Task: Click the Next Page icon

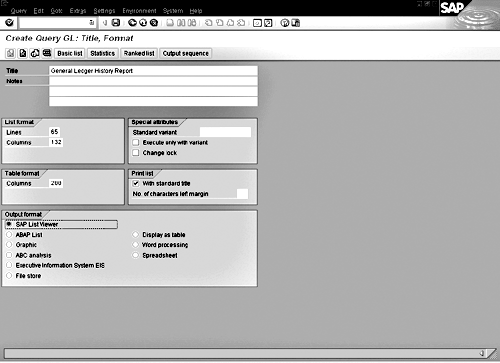Action: (230, 23)
